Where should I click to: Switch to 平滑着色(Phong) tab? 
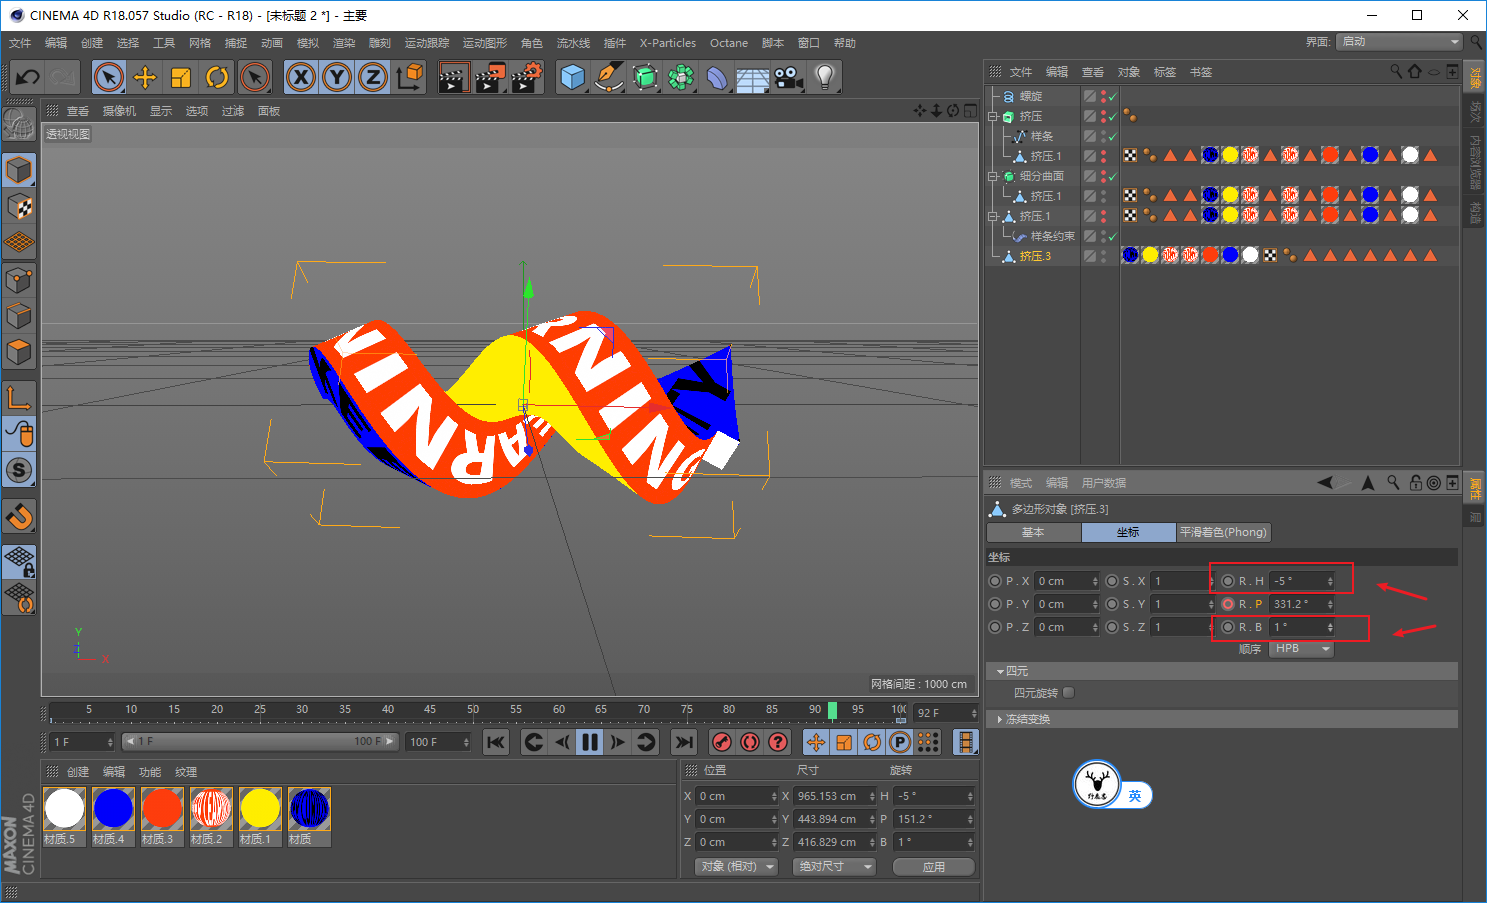click(x=1223, y=533)
